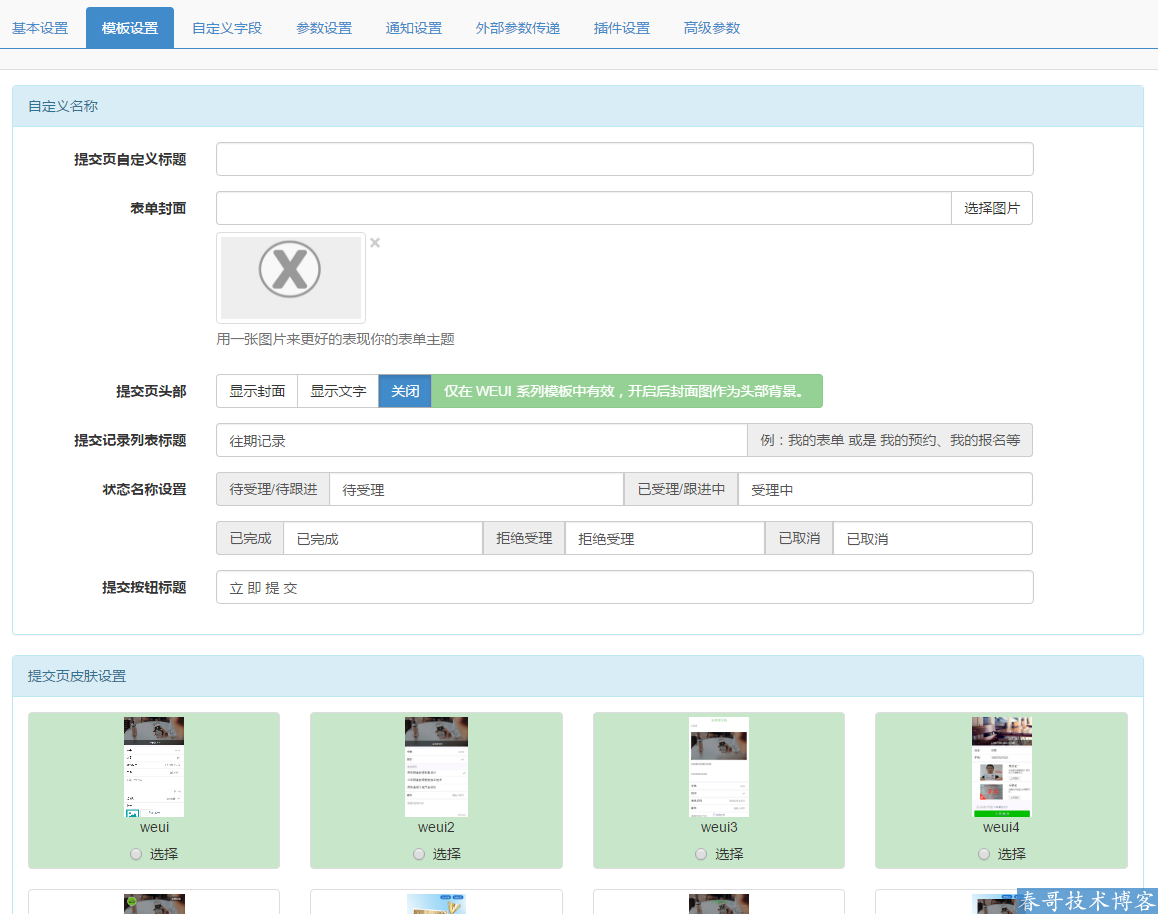Image resolution: width=1158 pixels, height=914 pixels.
Task: Open the 高级参数 tab
Action: click(x=712, y=28)
